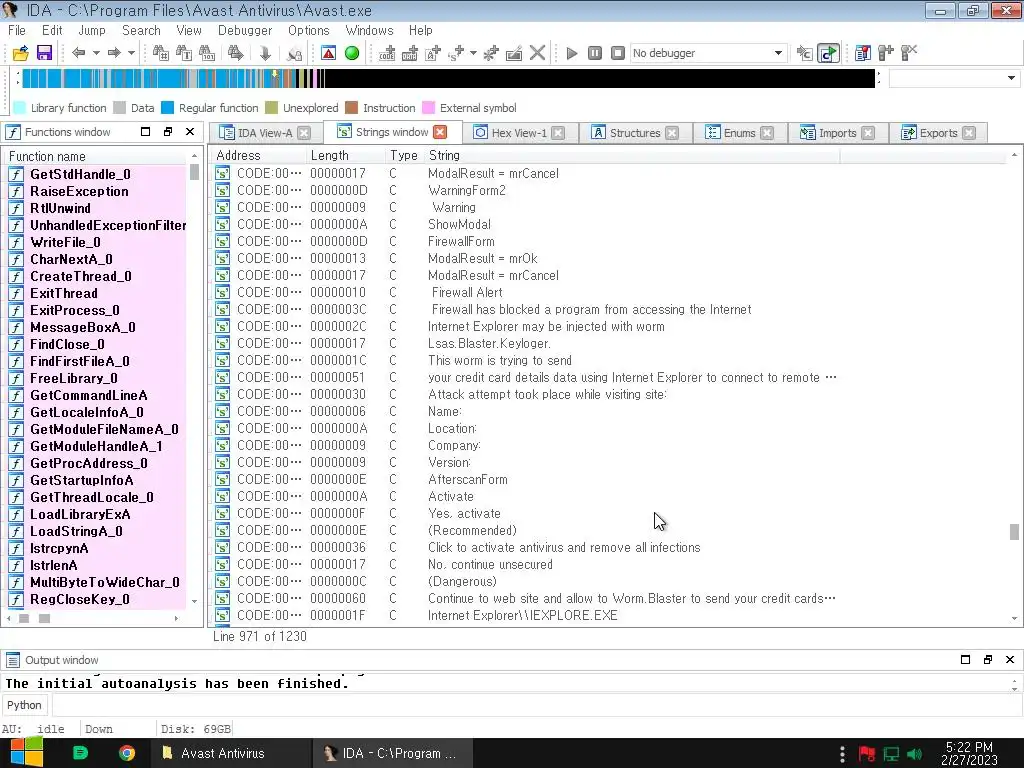Stop process with the stop button
The image size is (1024, 768).
[618, 53]
